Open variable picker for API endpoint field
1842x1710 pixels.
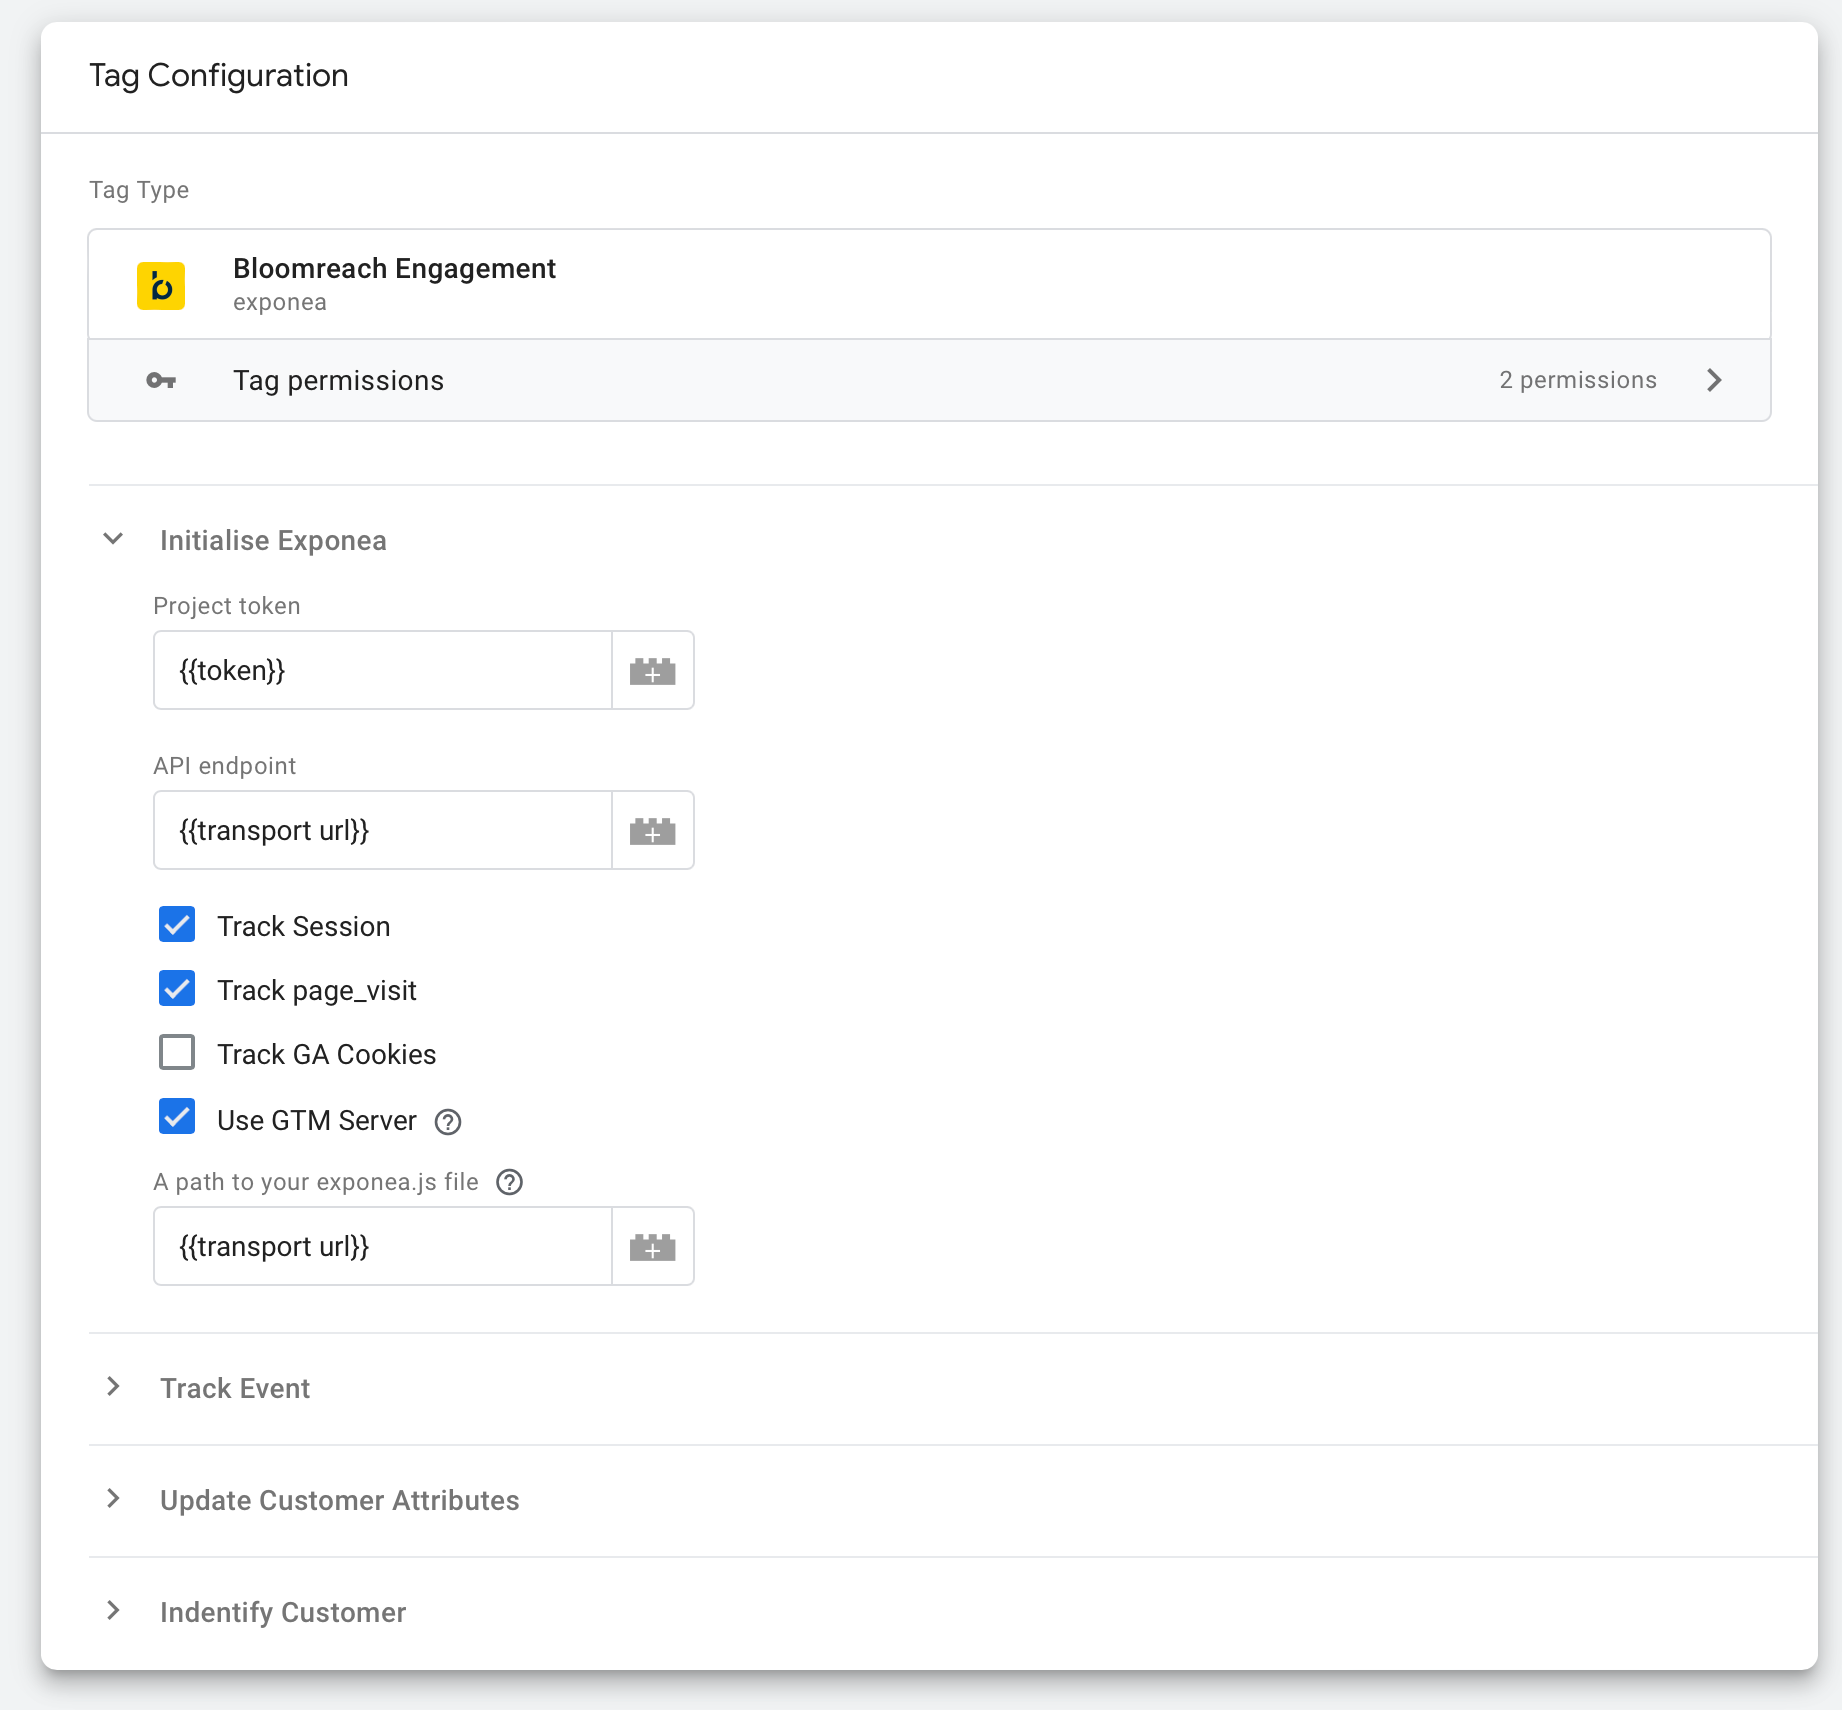point(653,830)
